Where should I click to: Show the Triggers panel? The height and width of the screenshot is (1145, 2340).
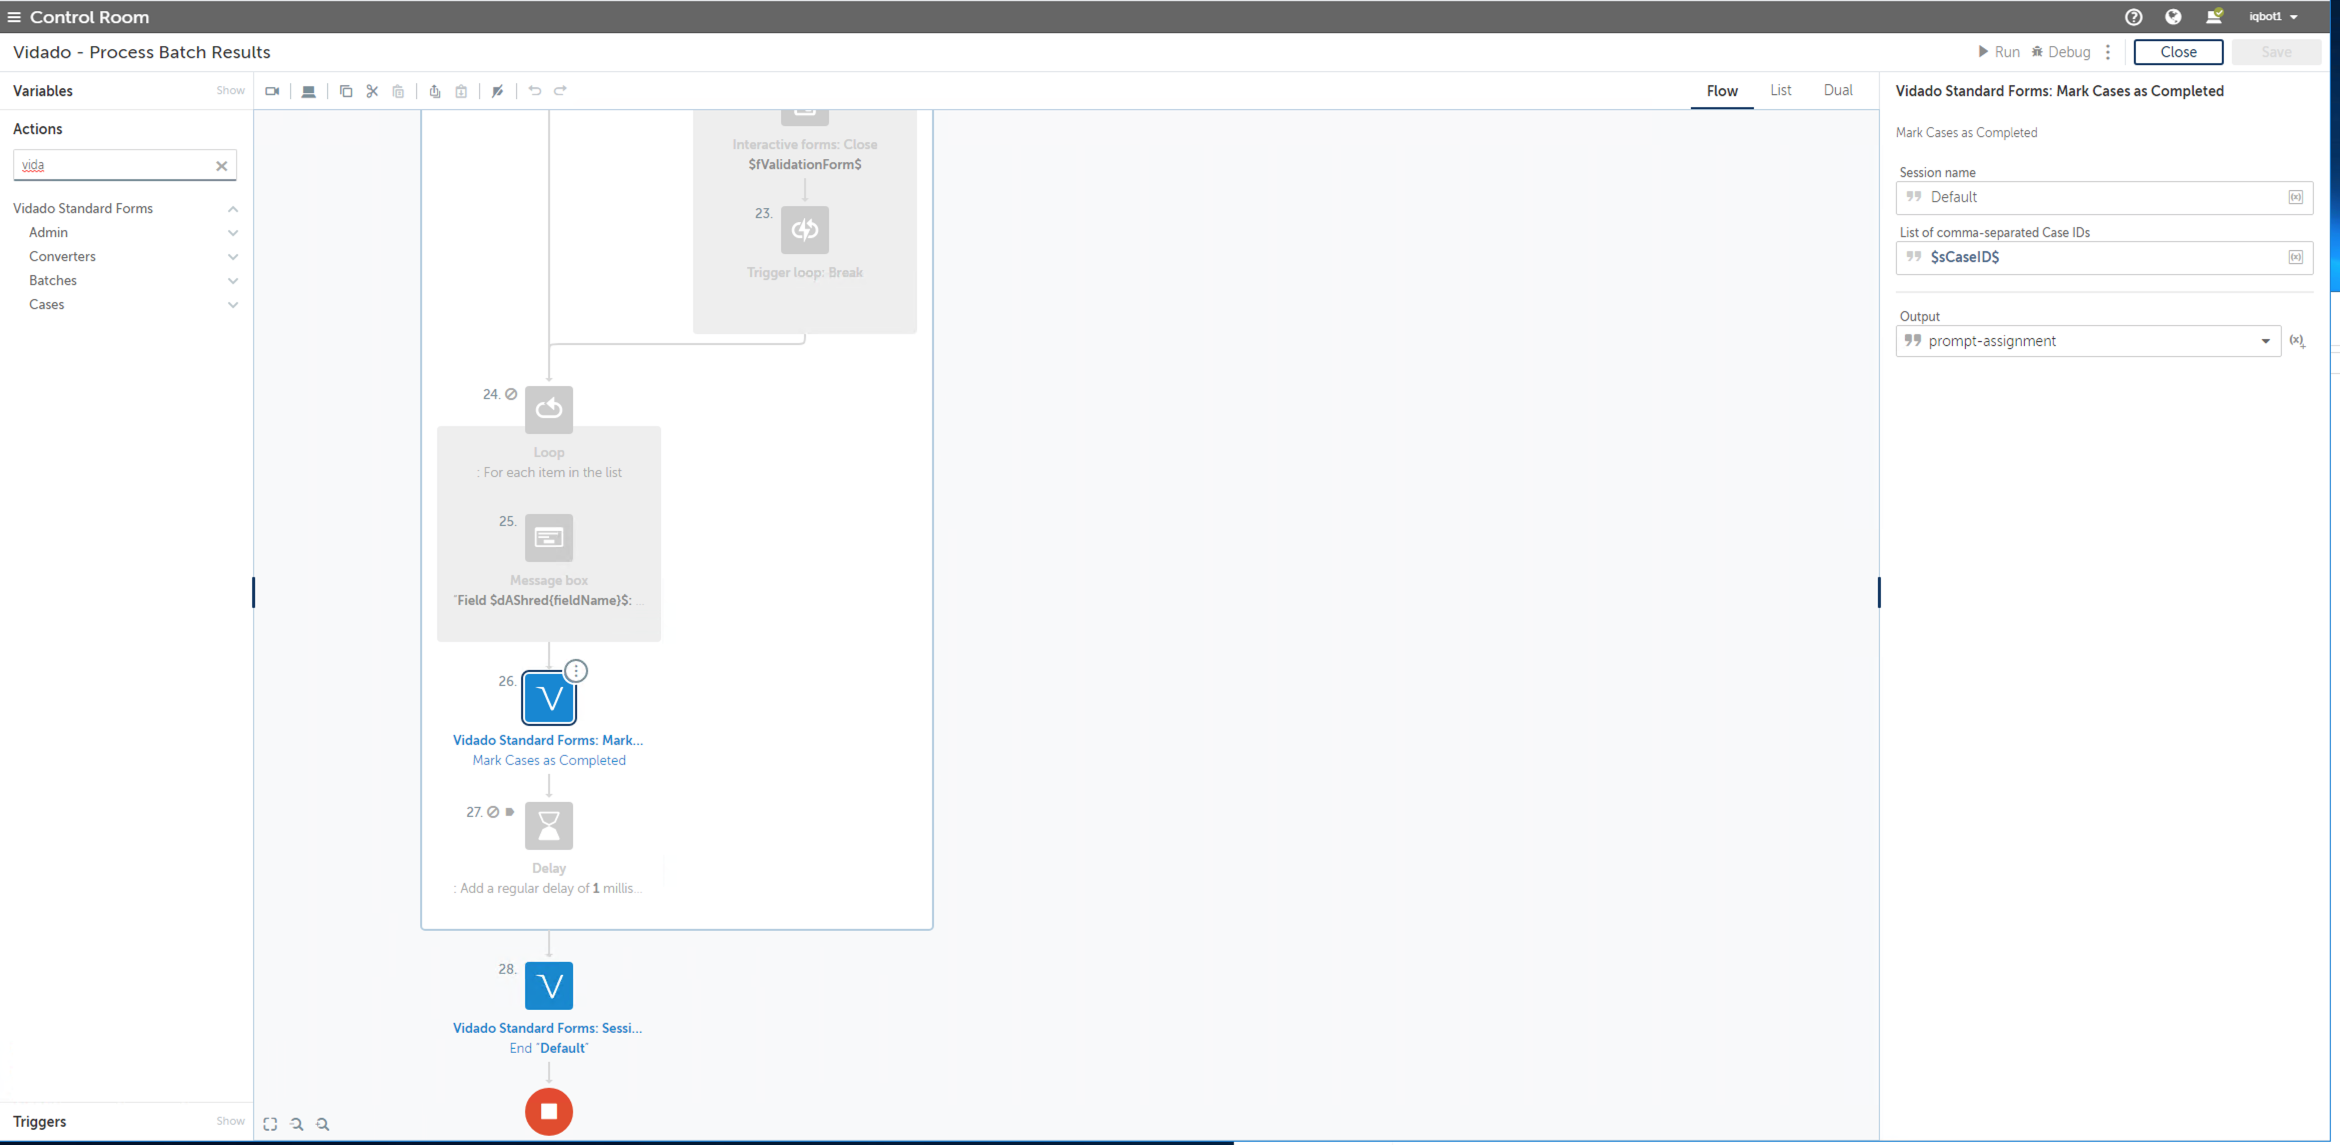coord(230,1121)
